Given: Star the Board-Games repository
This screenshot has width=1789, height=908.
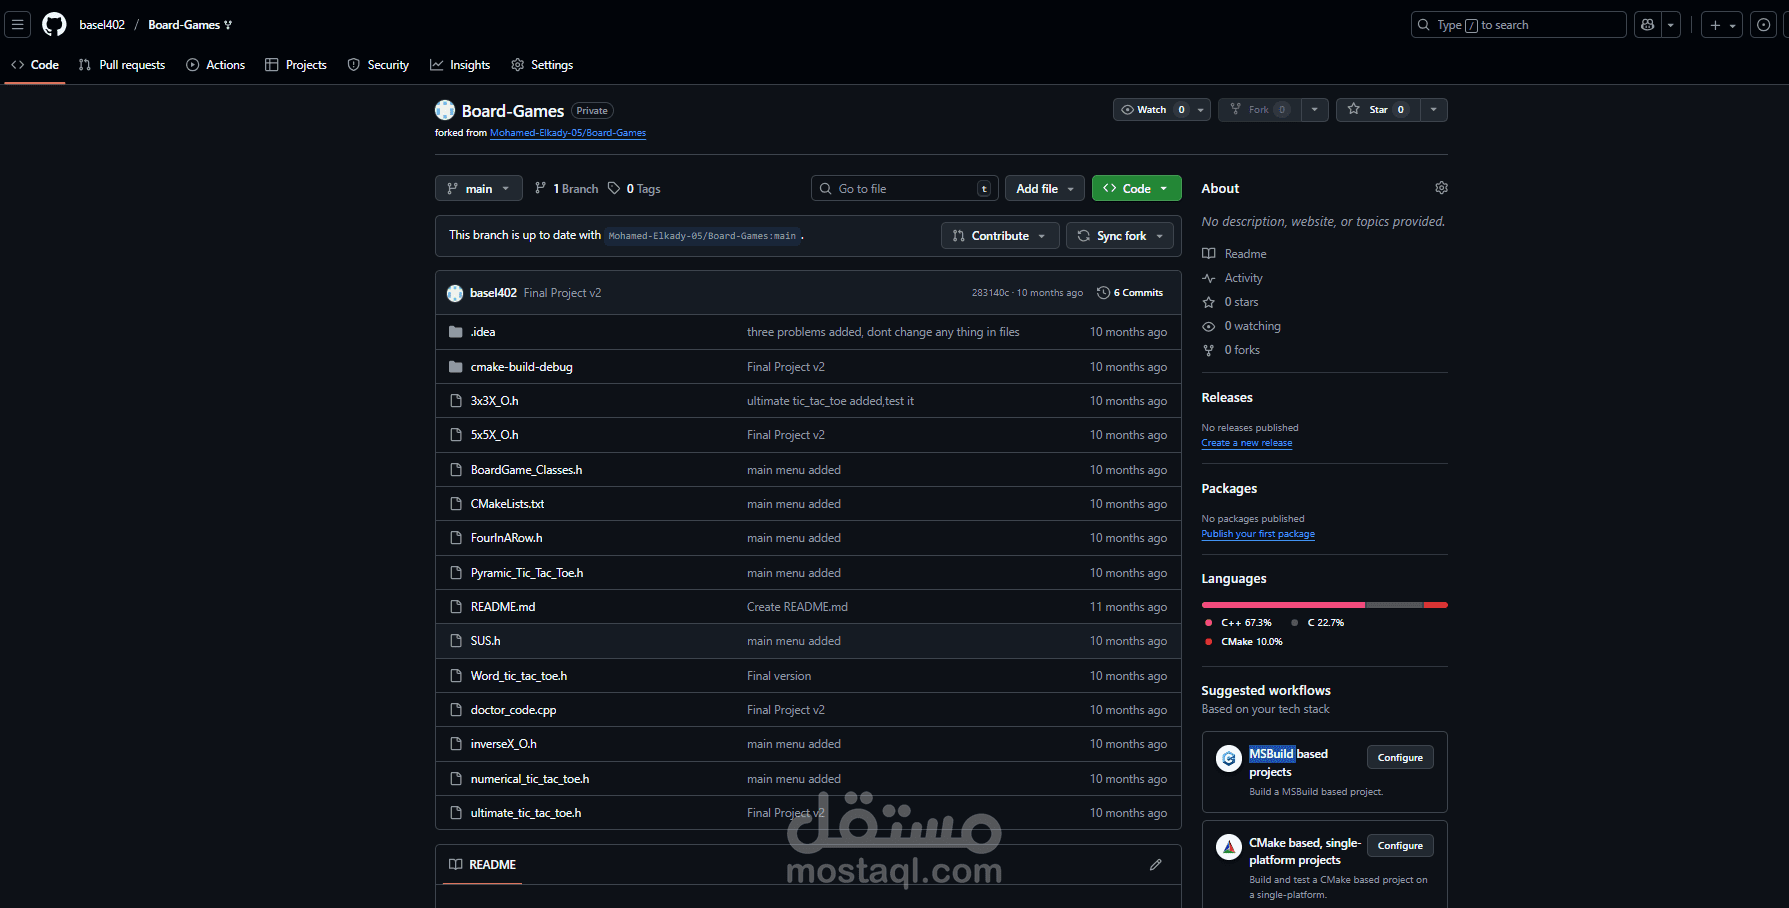Looking at the screenshot, I should click(1378, 110).
